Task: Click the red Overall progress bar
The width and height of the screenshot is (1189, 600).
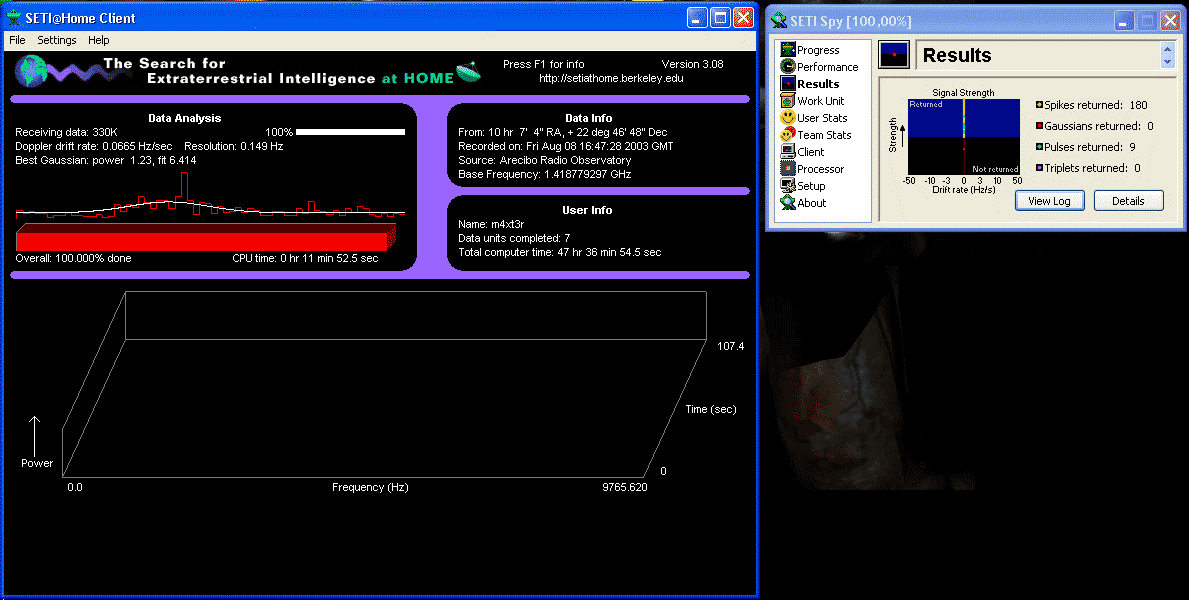Action: [x=205, y=237]
